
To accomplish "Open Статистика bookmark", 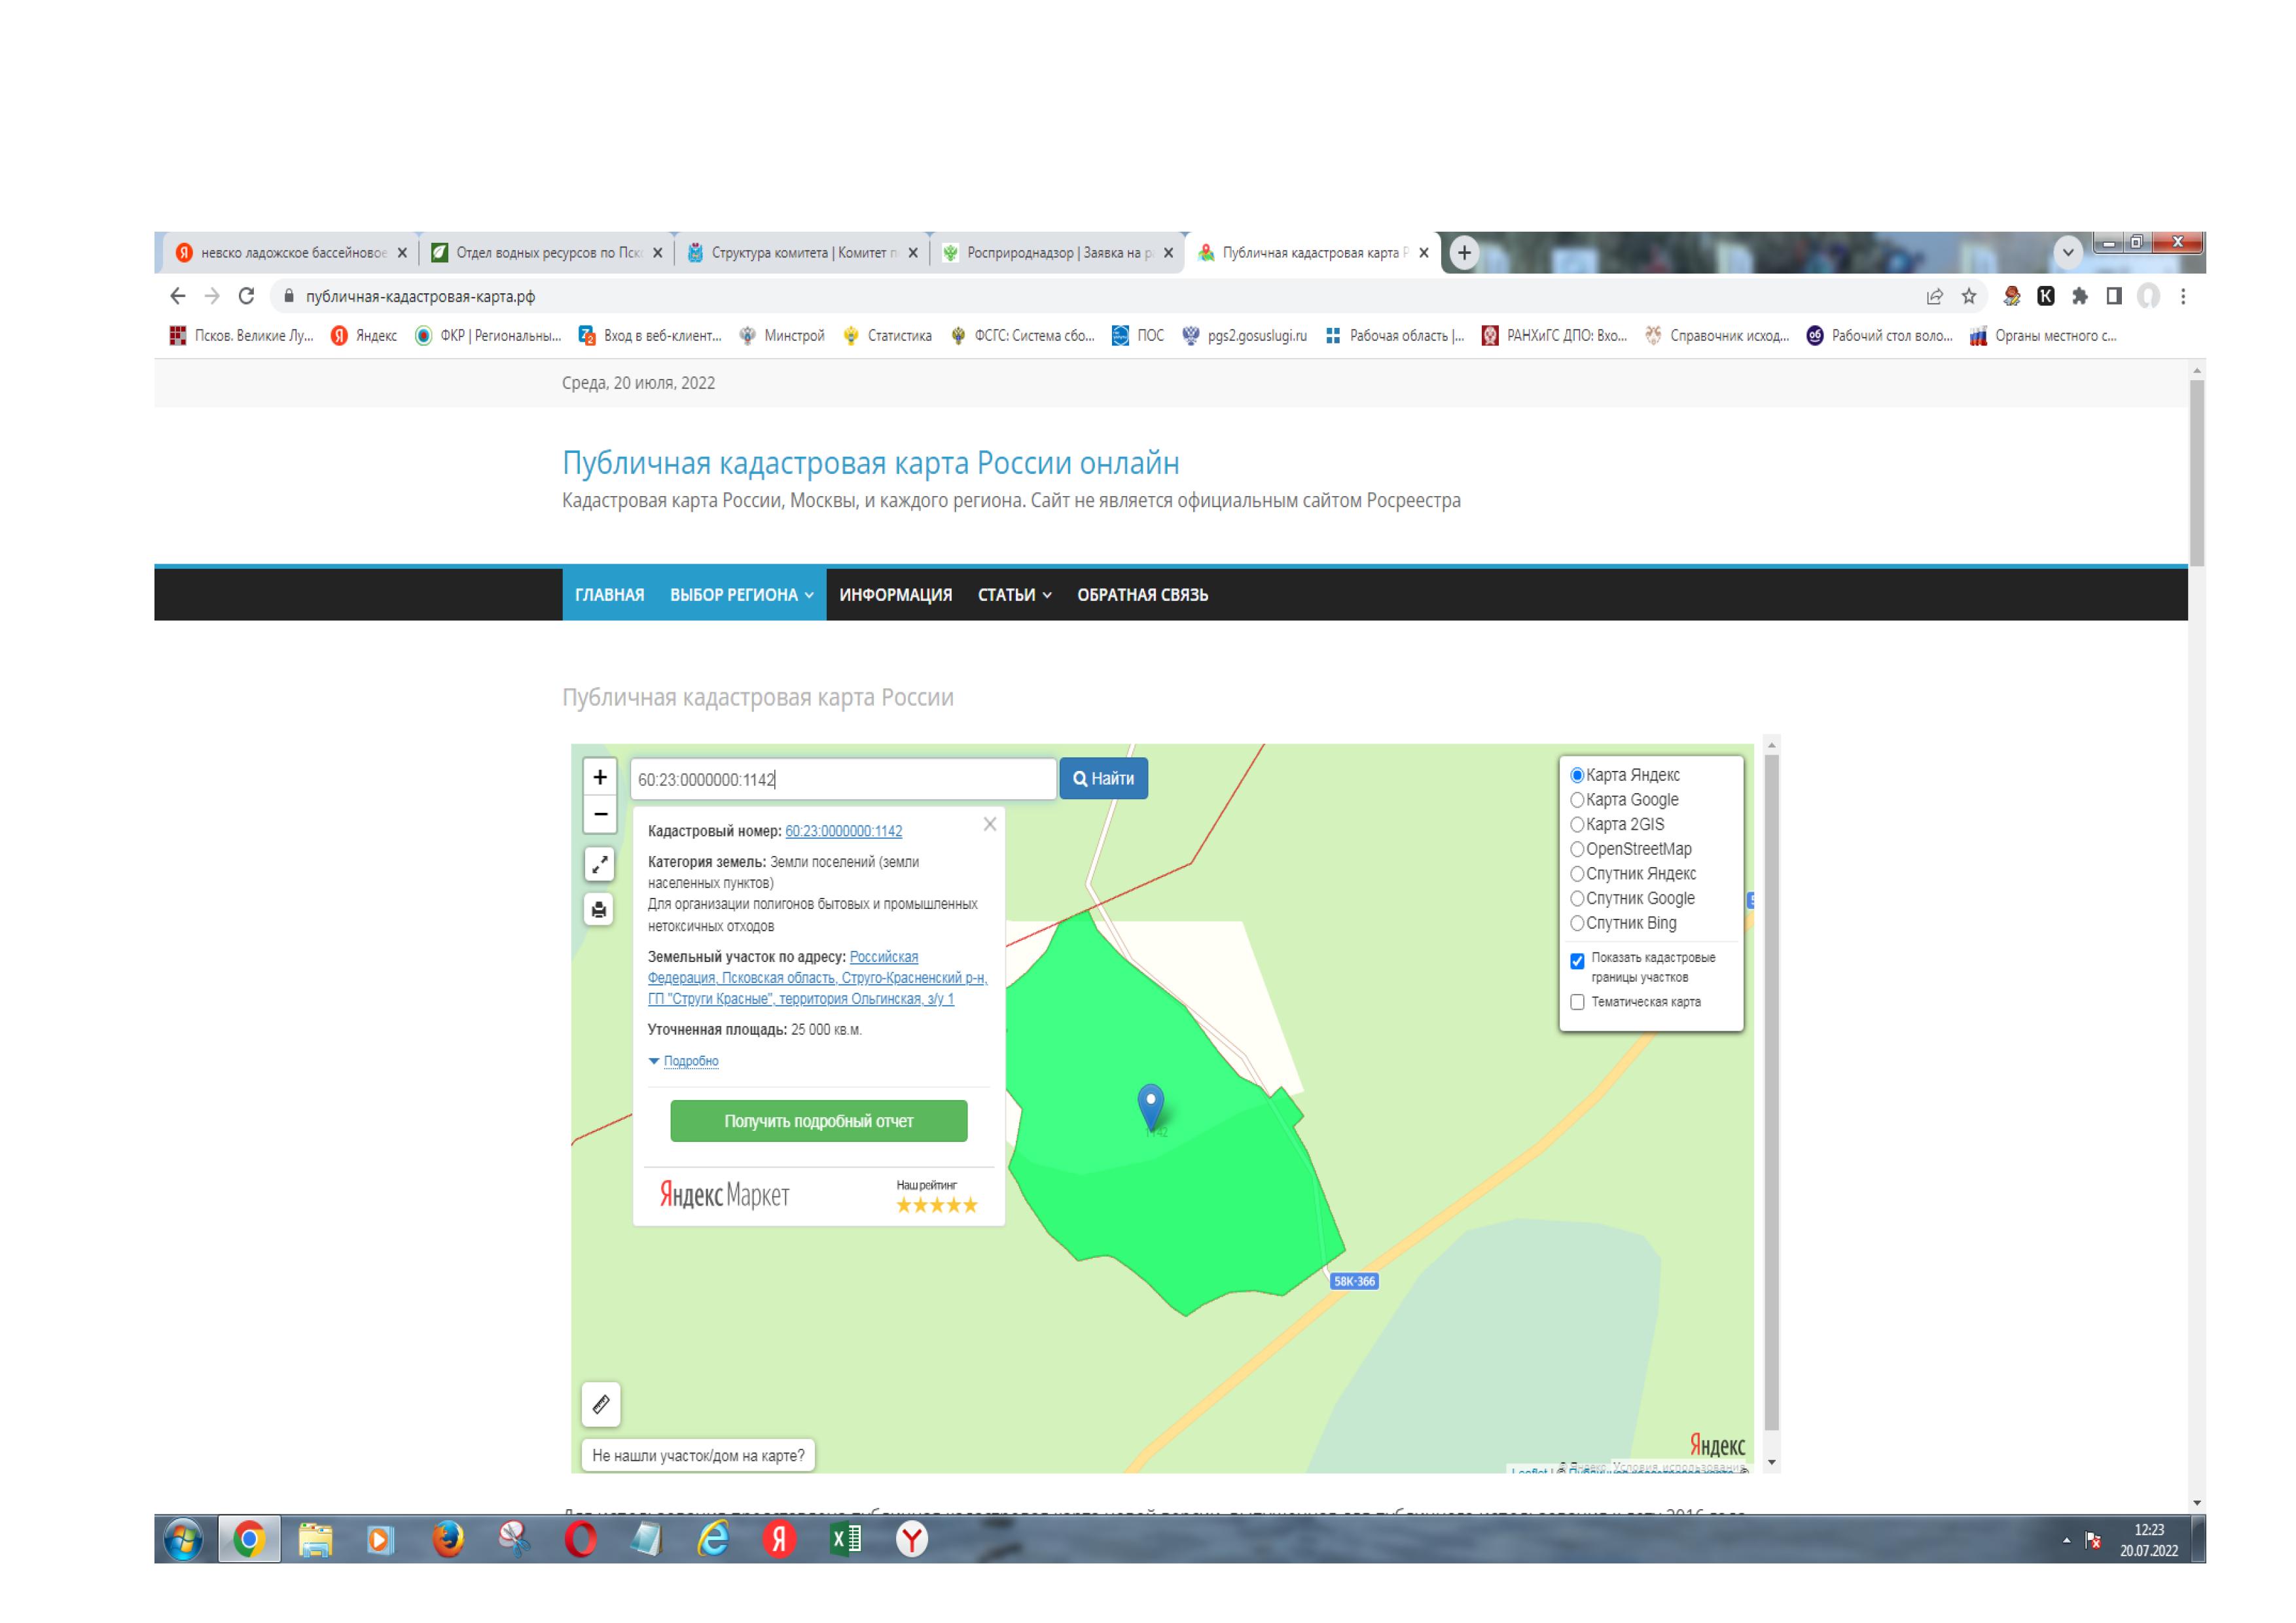I will [x=888, y=336].
